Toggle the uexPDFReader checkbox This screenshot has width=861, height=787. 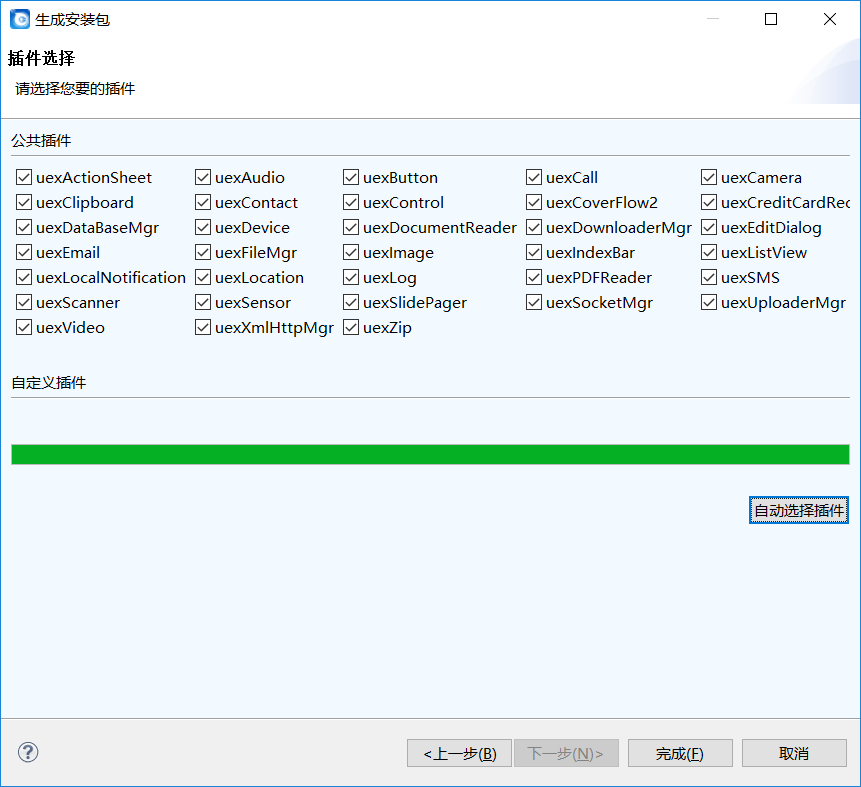[534, 278]
